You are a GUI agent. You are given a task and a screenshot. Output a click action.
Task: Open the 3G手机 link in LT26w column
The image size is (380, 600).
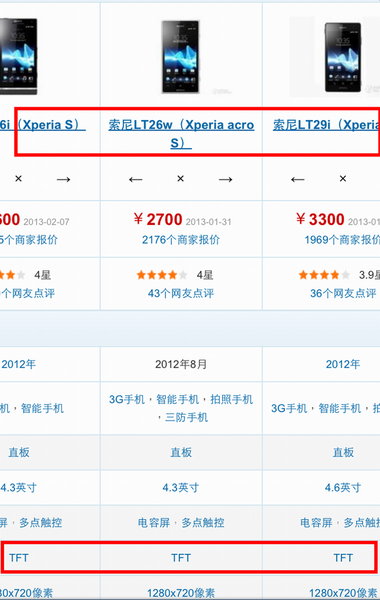click(x=127, y=399)
